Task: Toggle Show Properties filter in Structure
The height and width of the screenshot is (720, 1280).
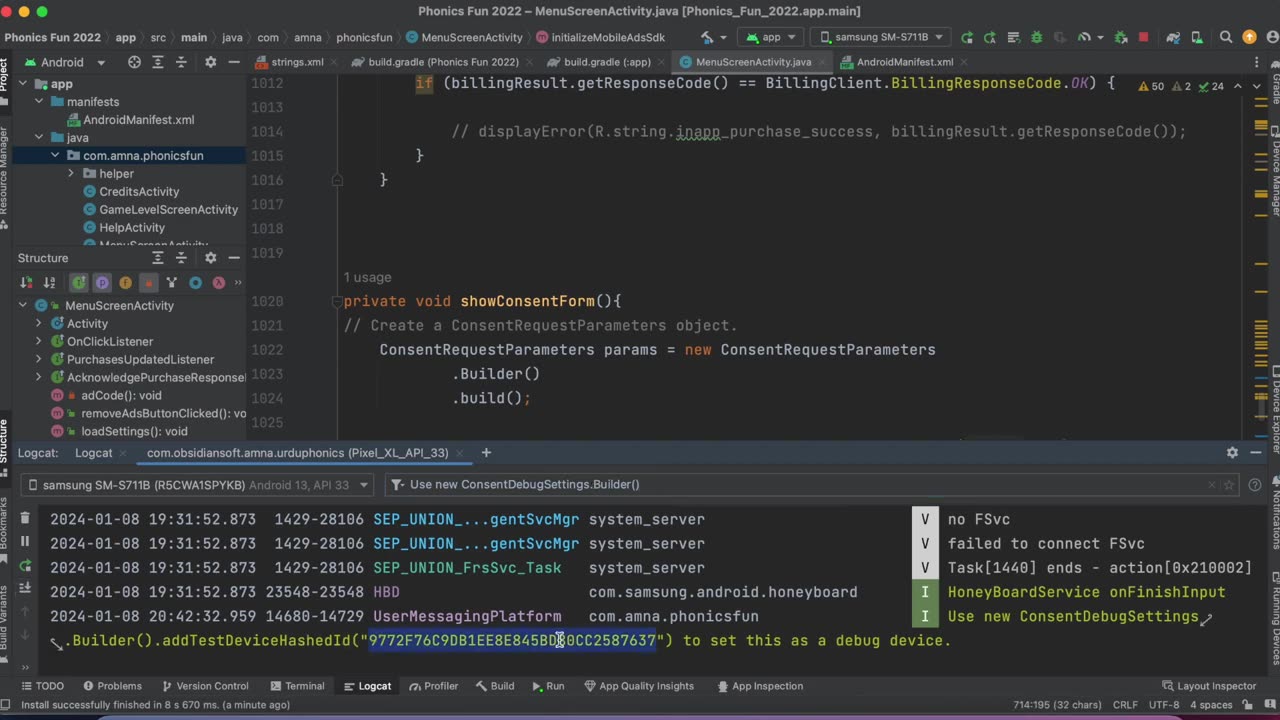Action: tap(102, 283)
